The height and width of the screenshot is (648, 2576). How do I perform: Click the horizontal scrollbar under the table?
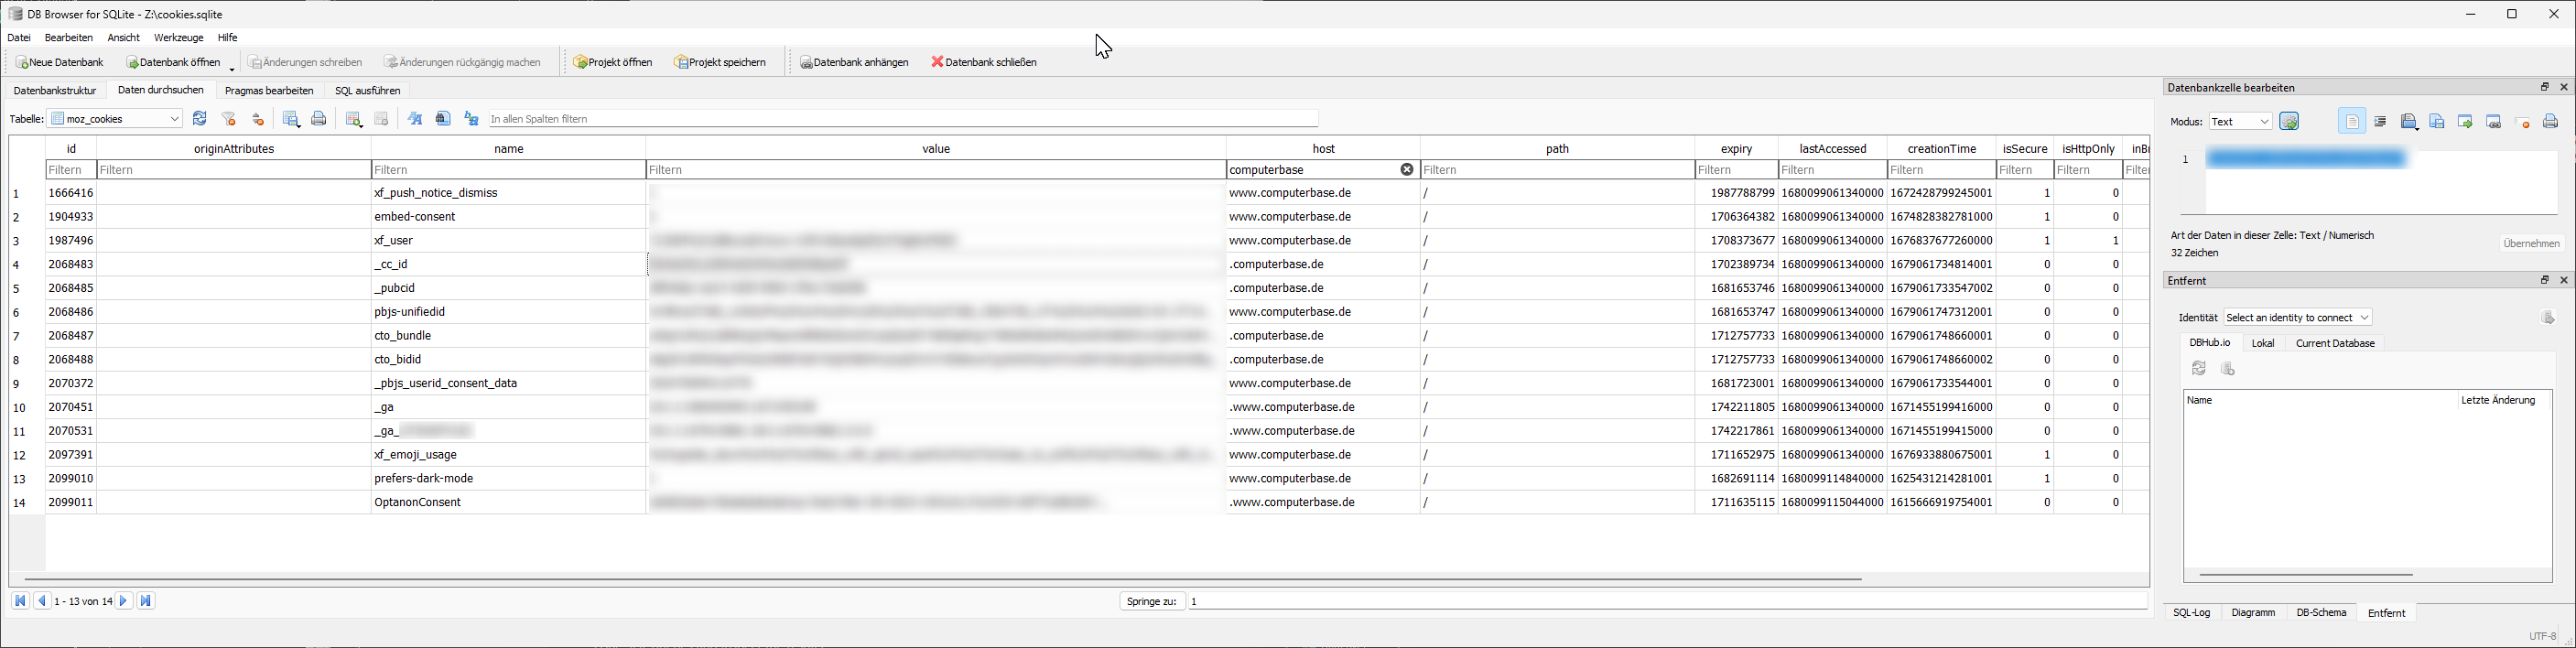tap(942, 579)
